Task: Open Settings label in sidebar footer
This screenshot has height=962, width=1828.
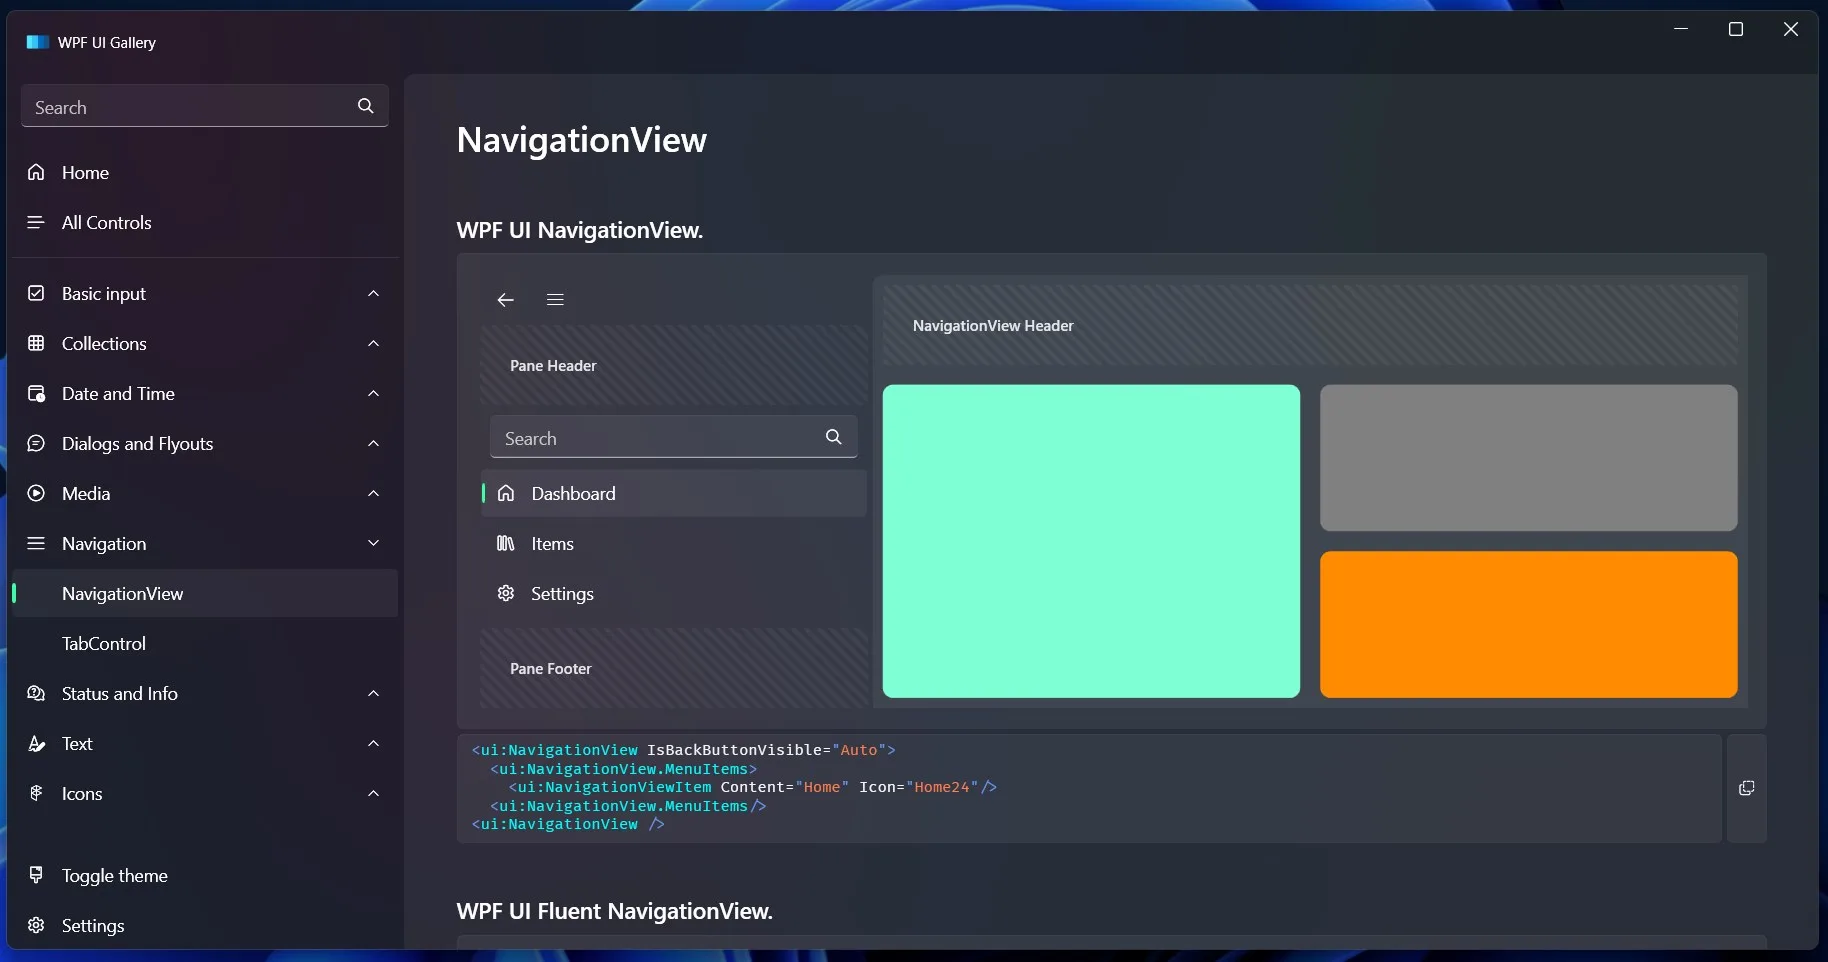Action: (93, 925)
